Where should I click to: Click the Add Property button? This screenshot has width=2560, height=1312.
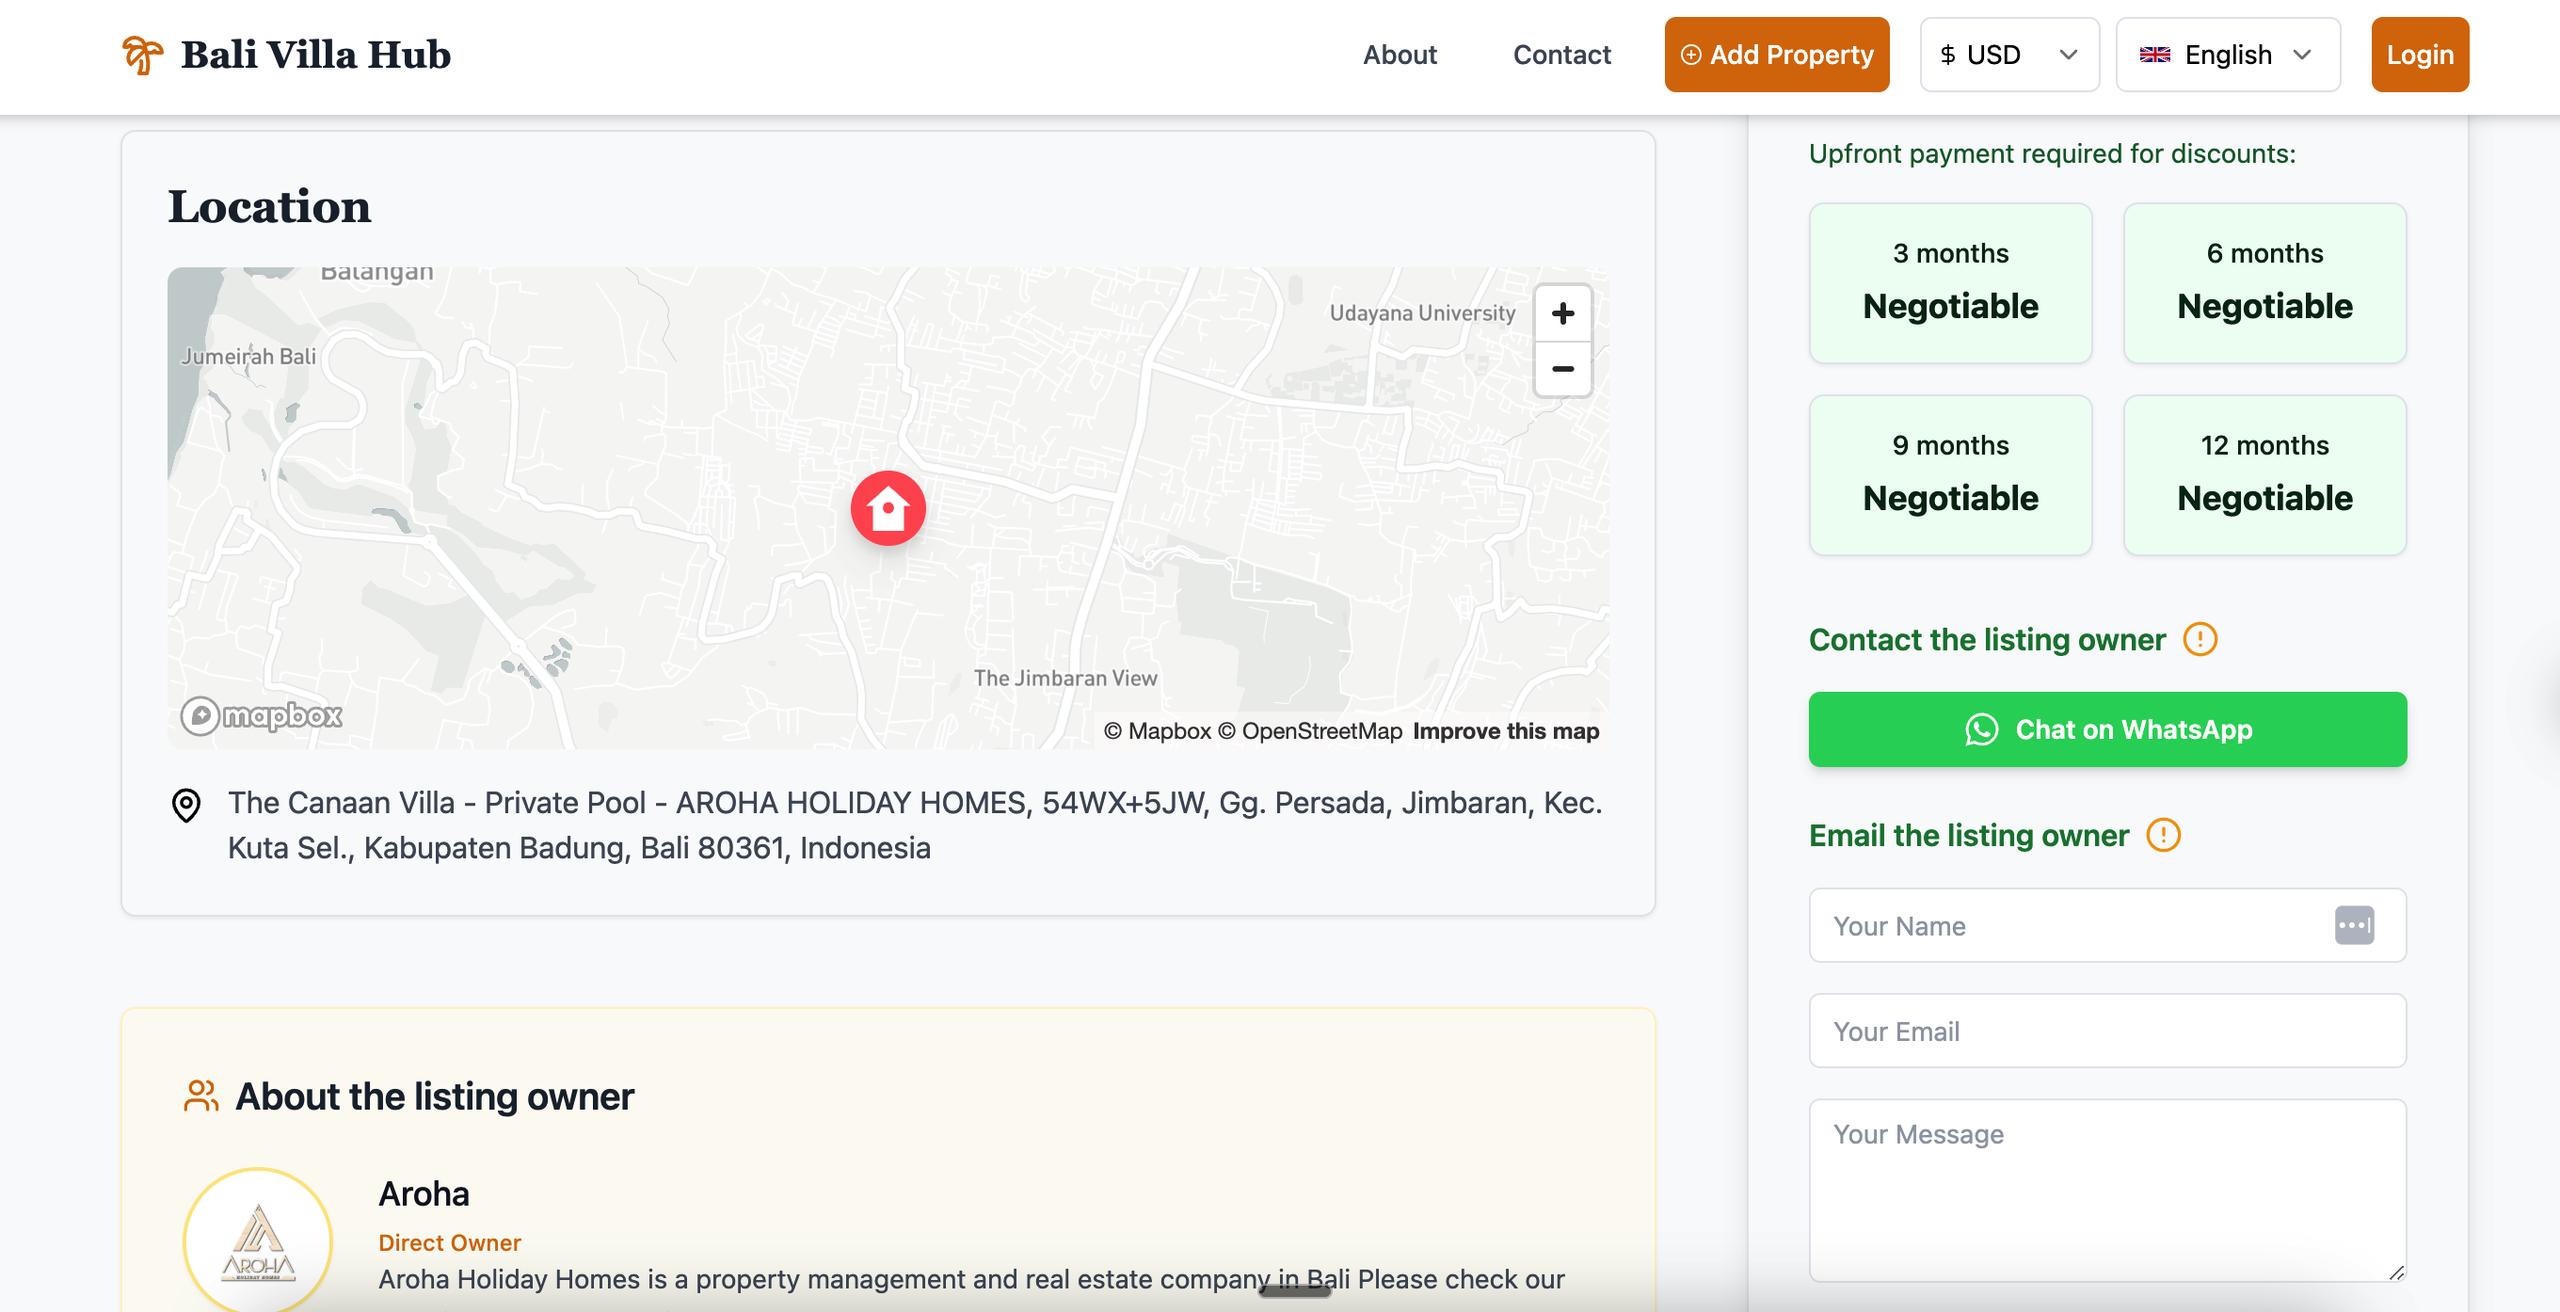pyautogui.click(x=1776, y=55)
